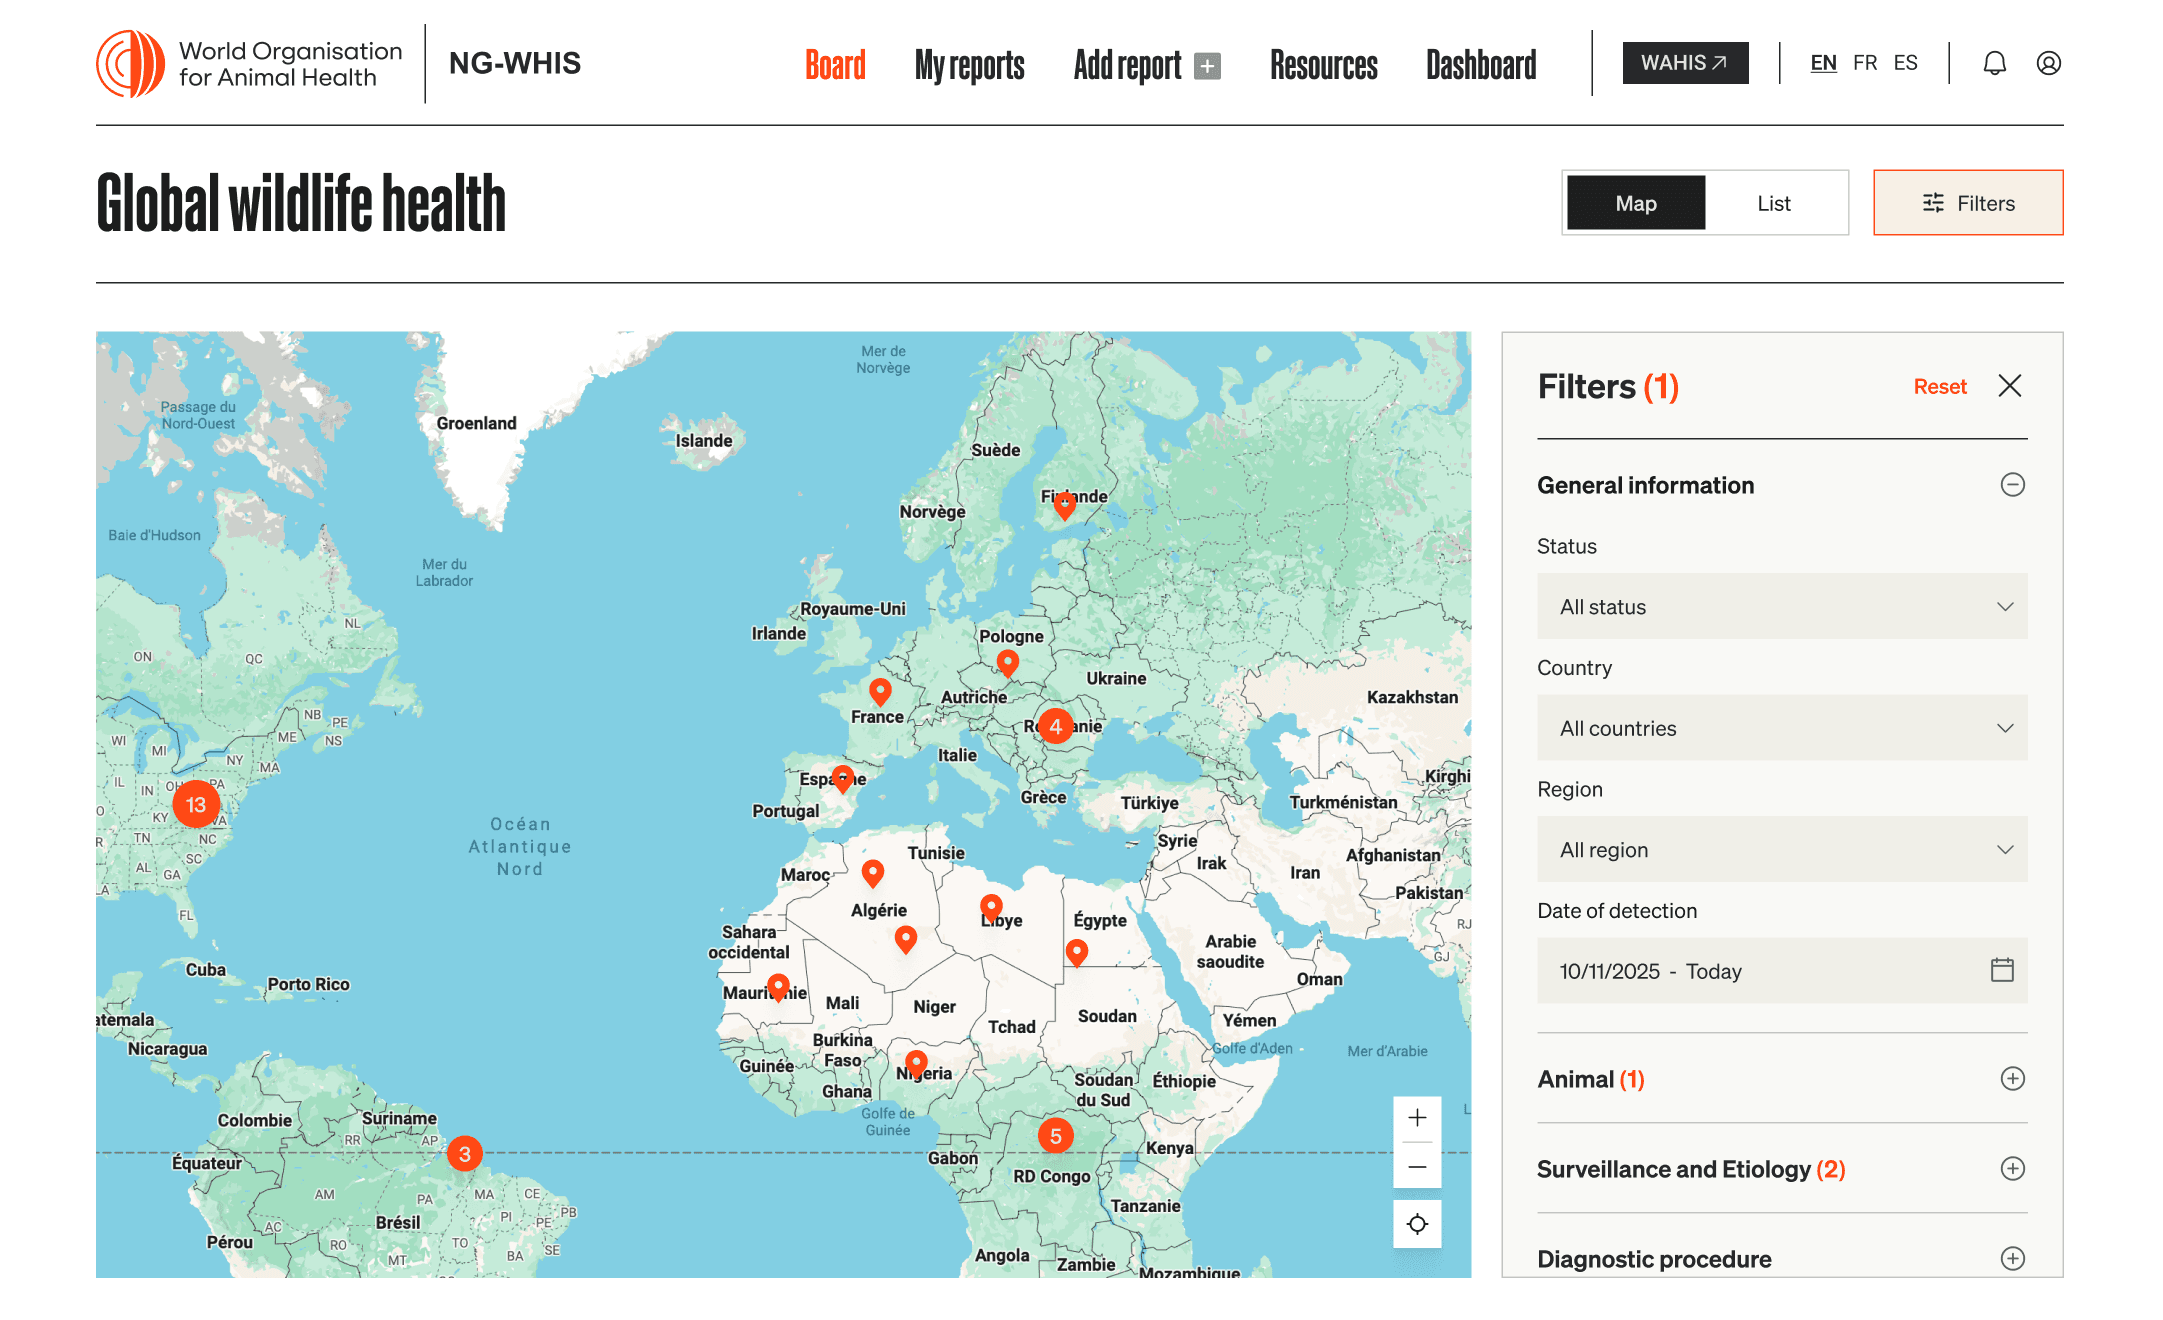Open the All status dropdown
This screenshot has width=2163, height=1320.
click(1781, 607)
